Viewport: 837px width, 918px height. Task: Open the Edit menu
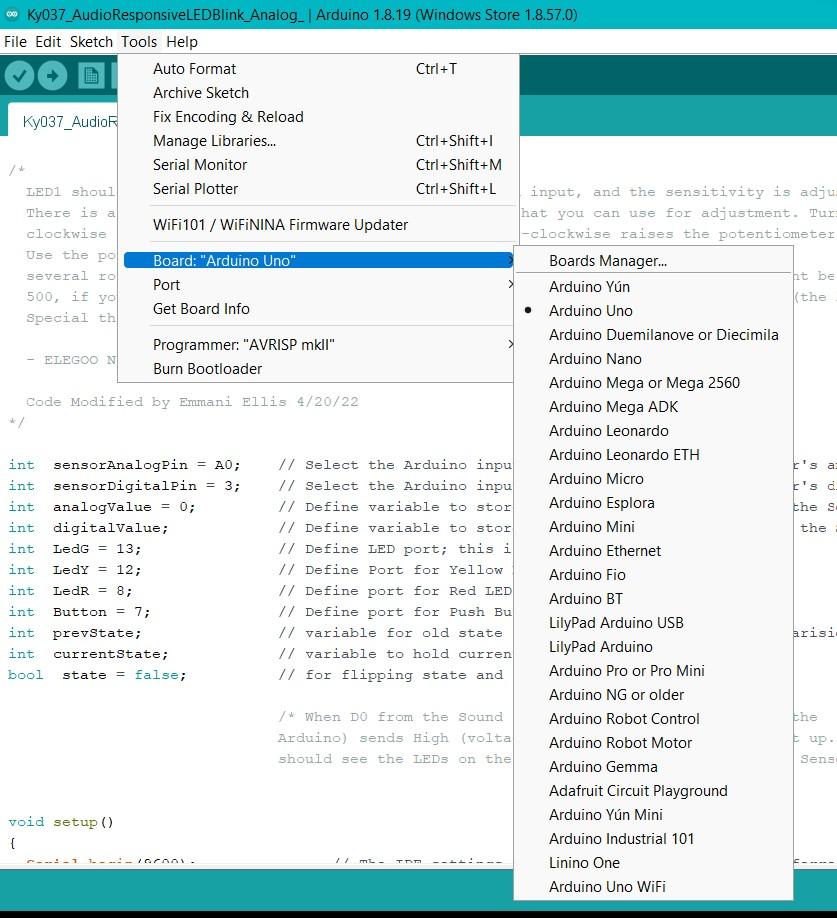pos(48,42)
